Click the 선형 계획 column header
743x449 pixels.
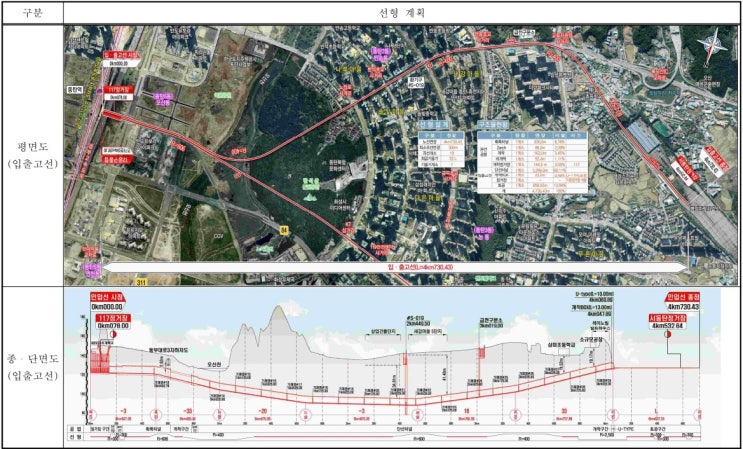coord(401,13)
